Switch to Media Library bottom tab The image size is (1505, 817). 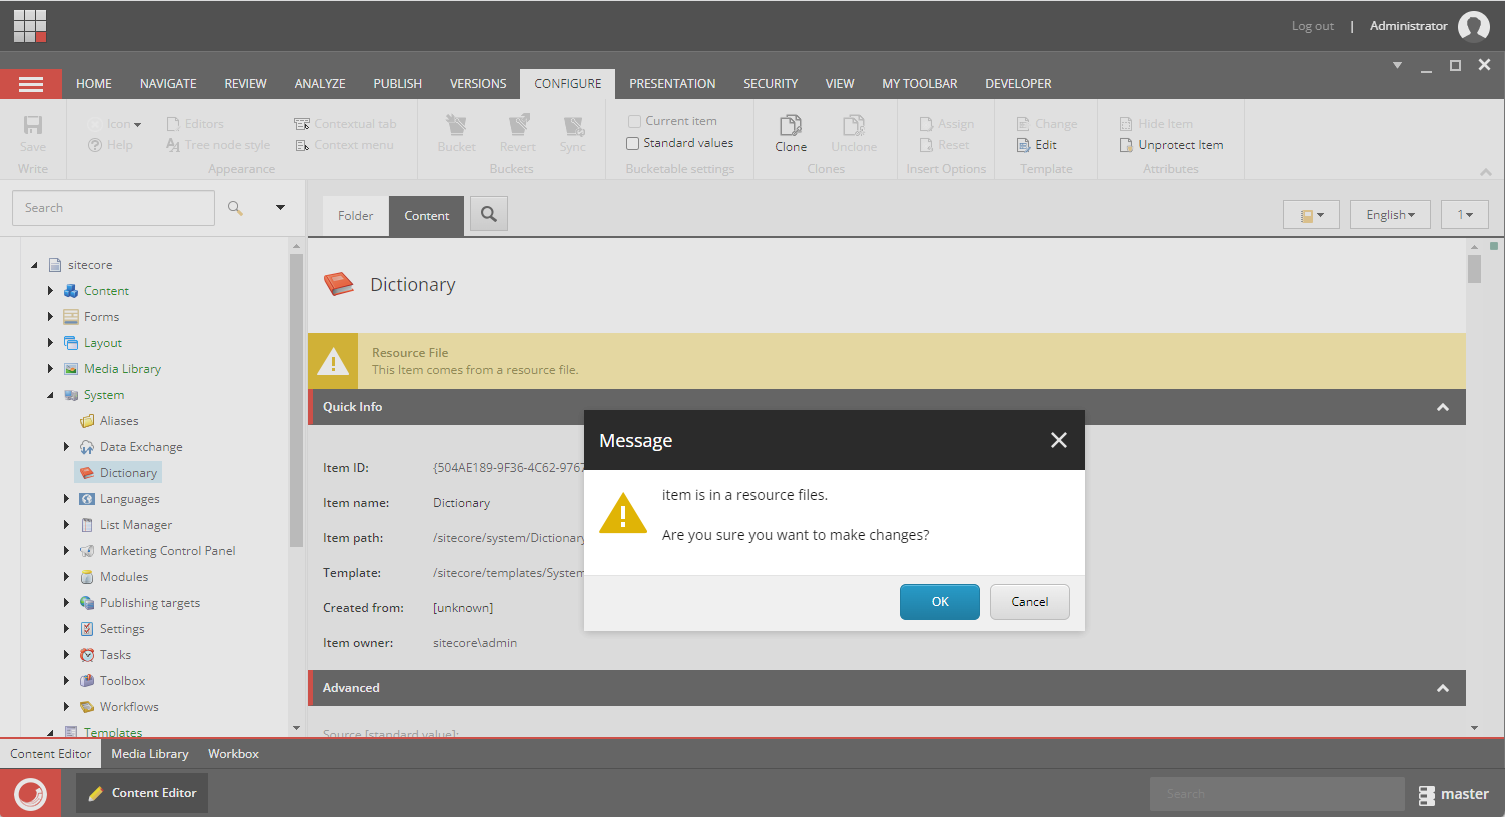click(150, 754)
